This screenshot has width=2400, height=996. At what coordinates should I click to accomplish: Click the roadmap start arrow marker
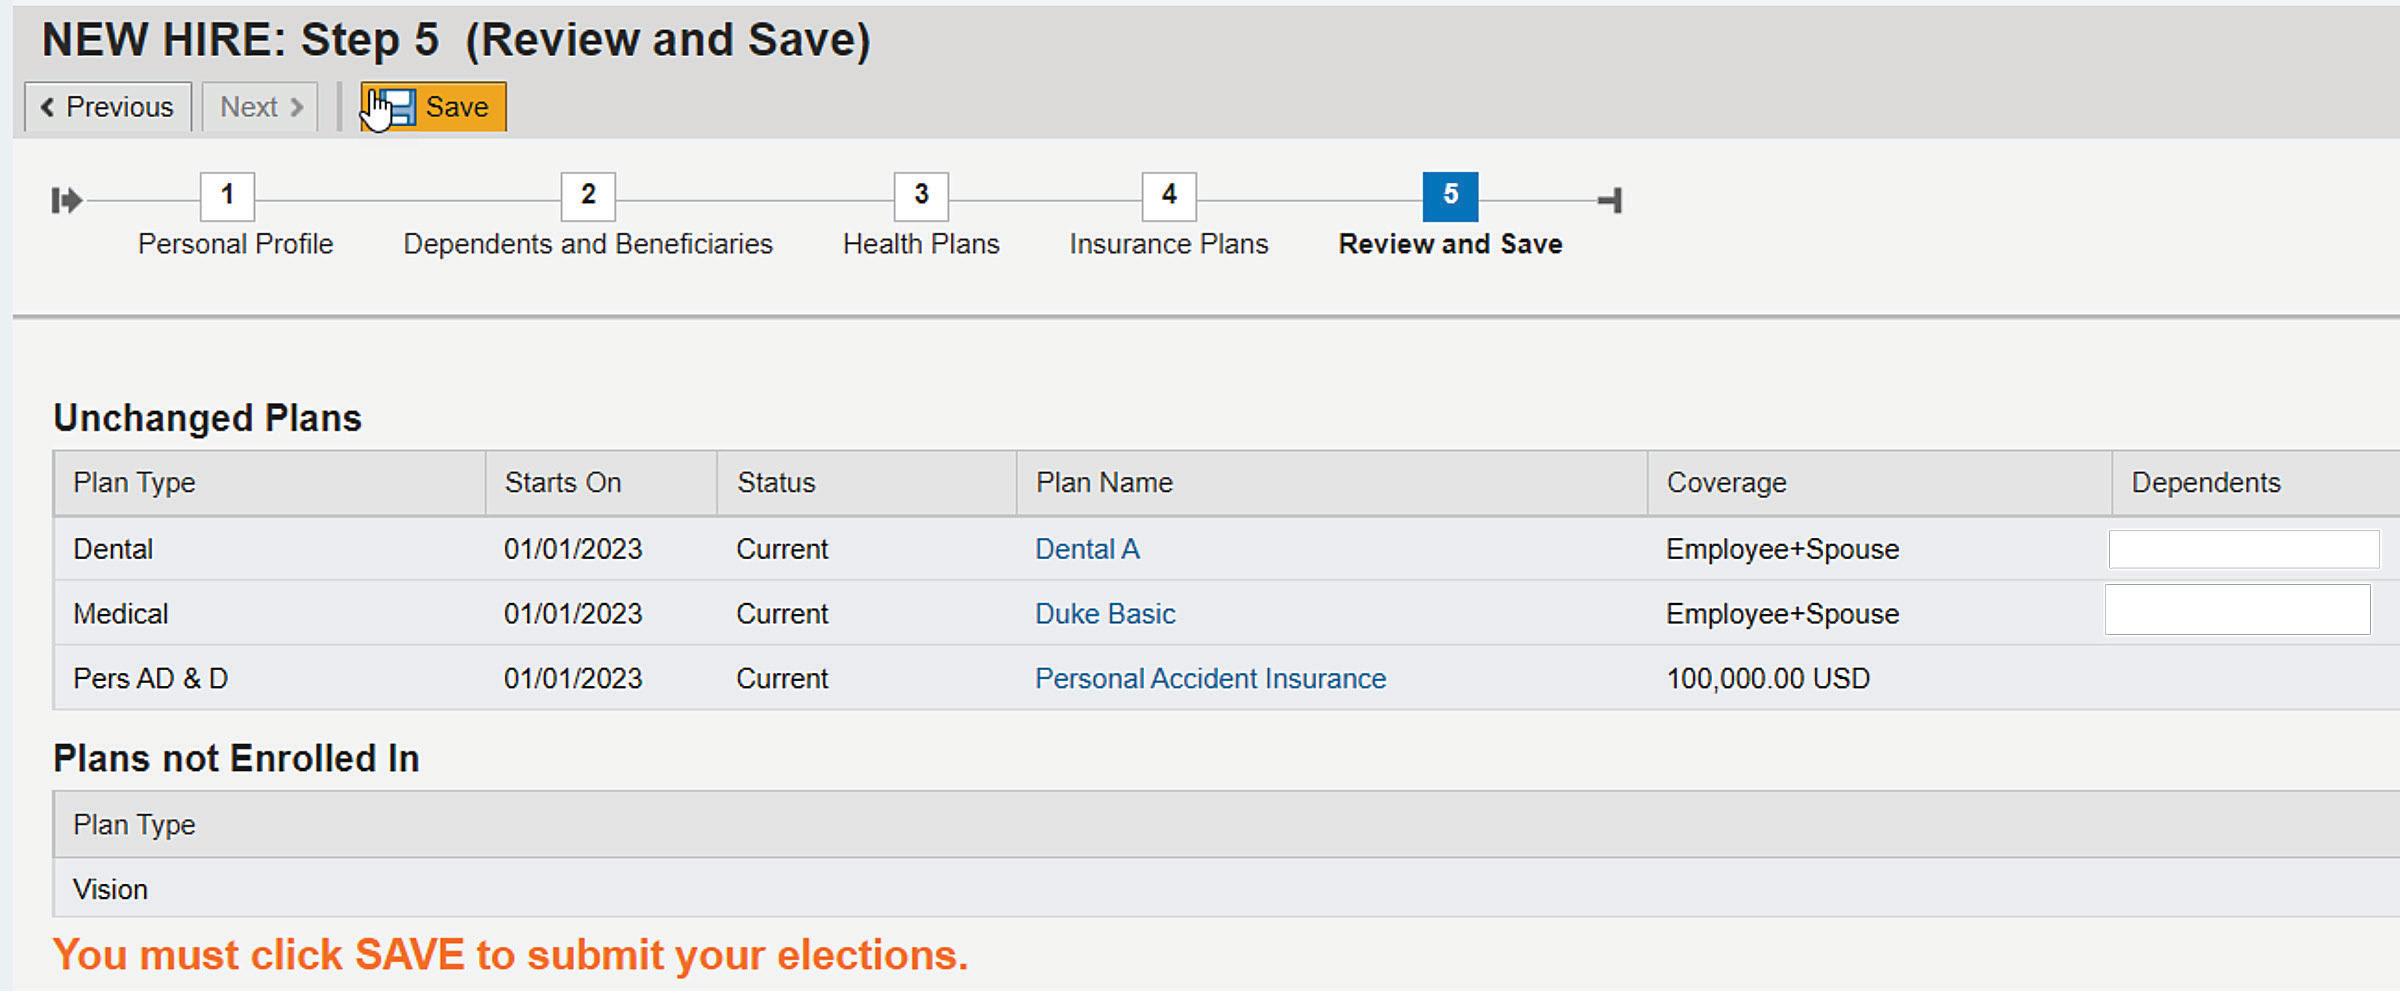(x=66, y=199)
